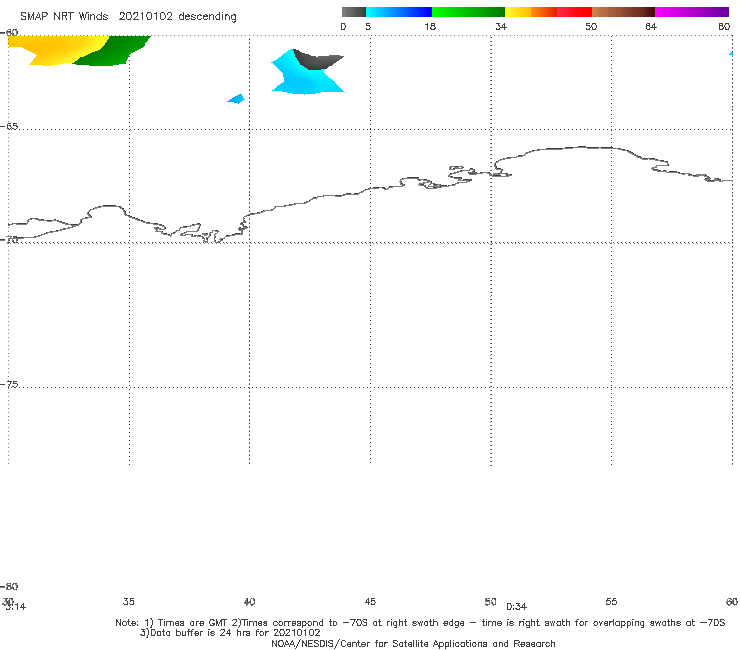
Task: Click the magenta 64–80 color bar segment
Action: [692, 12]
